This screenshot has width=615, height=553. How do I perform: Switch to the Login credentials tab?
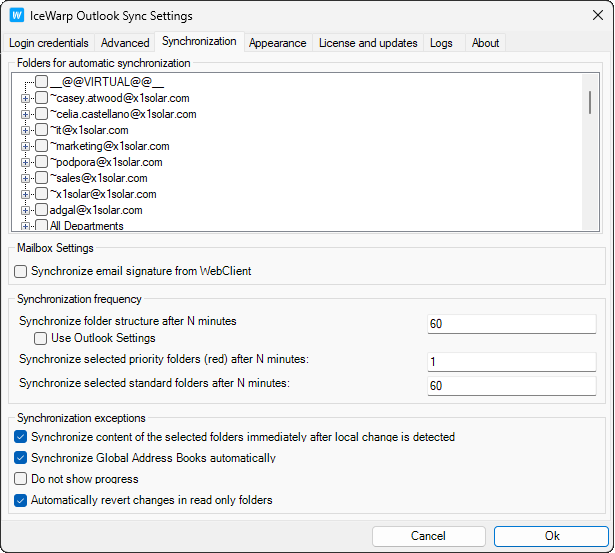coord(49,43)
